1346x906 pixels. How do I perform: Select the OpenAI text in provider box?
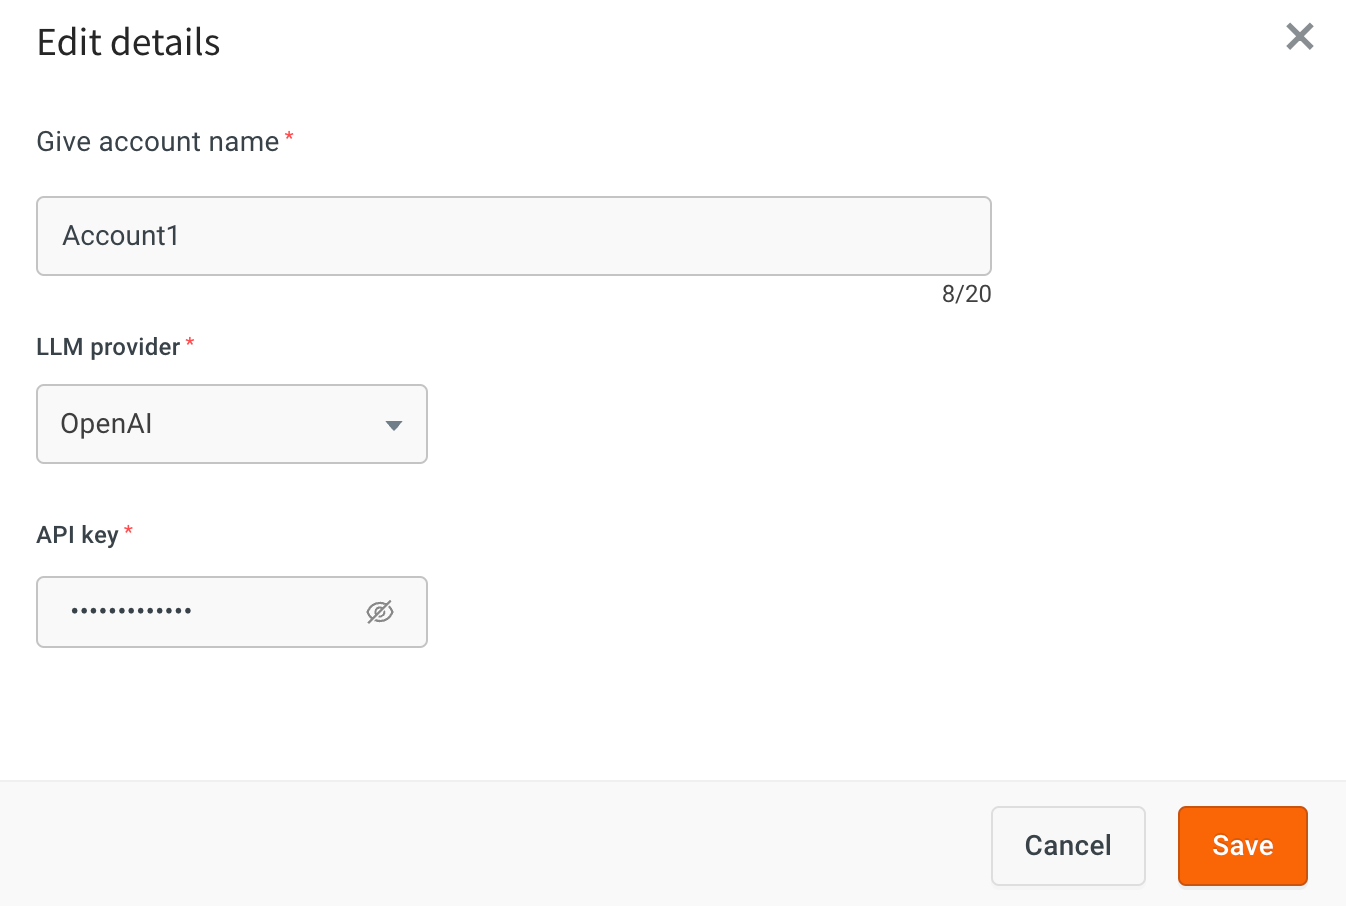point(106,424)
